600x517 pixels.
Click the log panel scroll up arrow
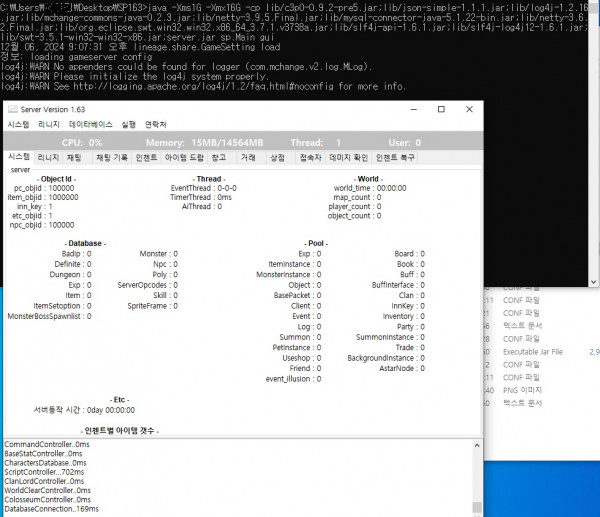477,445
